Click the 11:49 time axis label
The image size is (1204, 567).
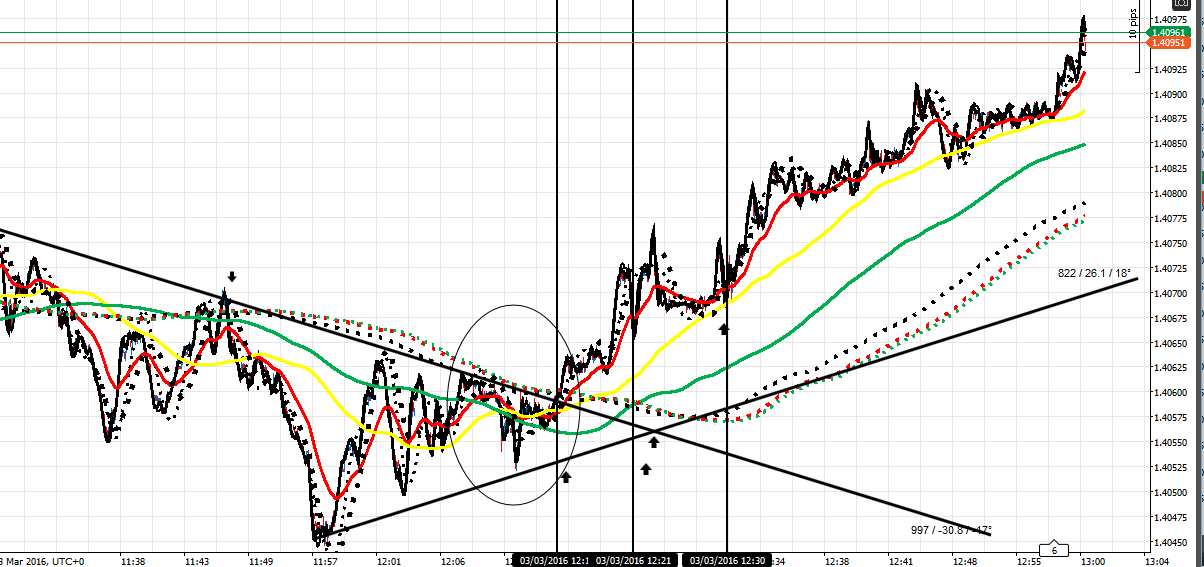260,561
